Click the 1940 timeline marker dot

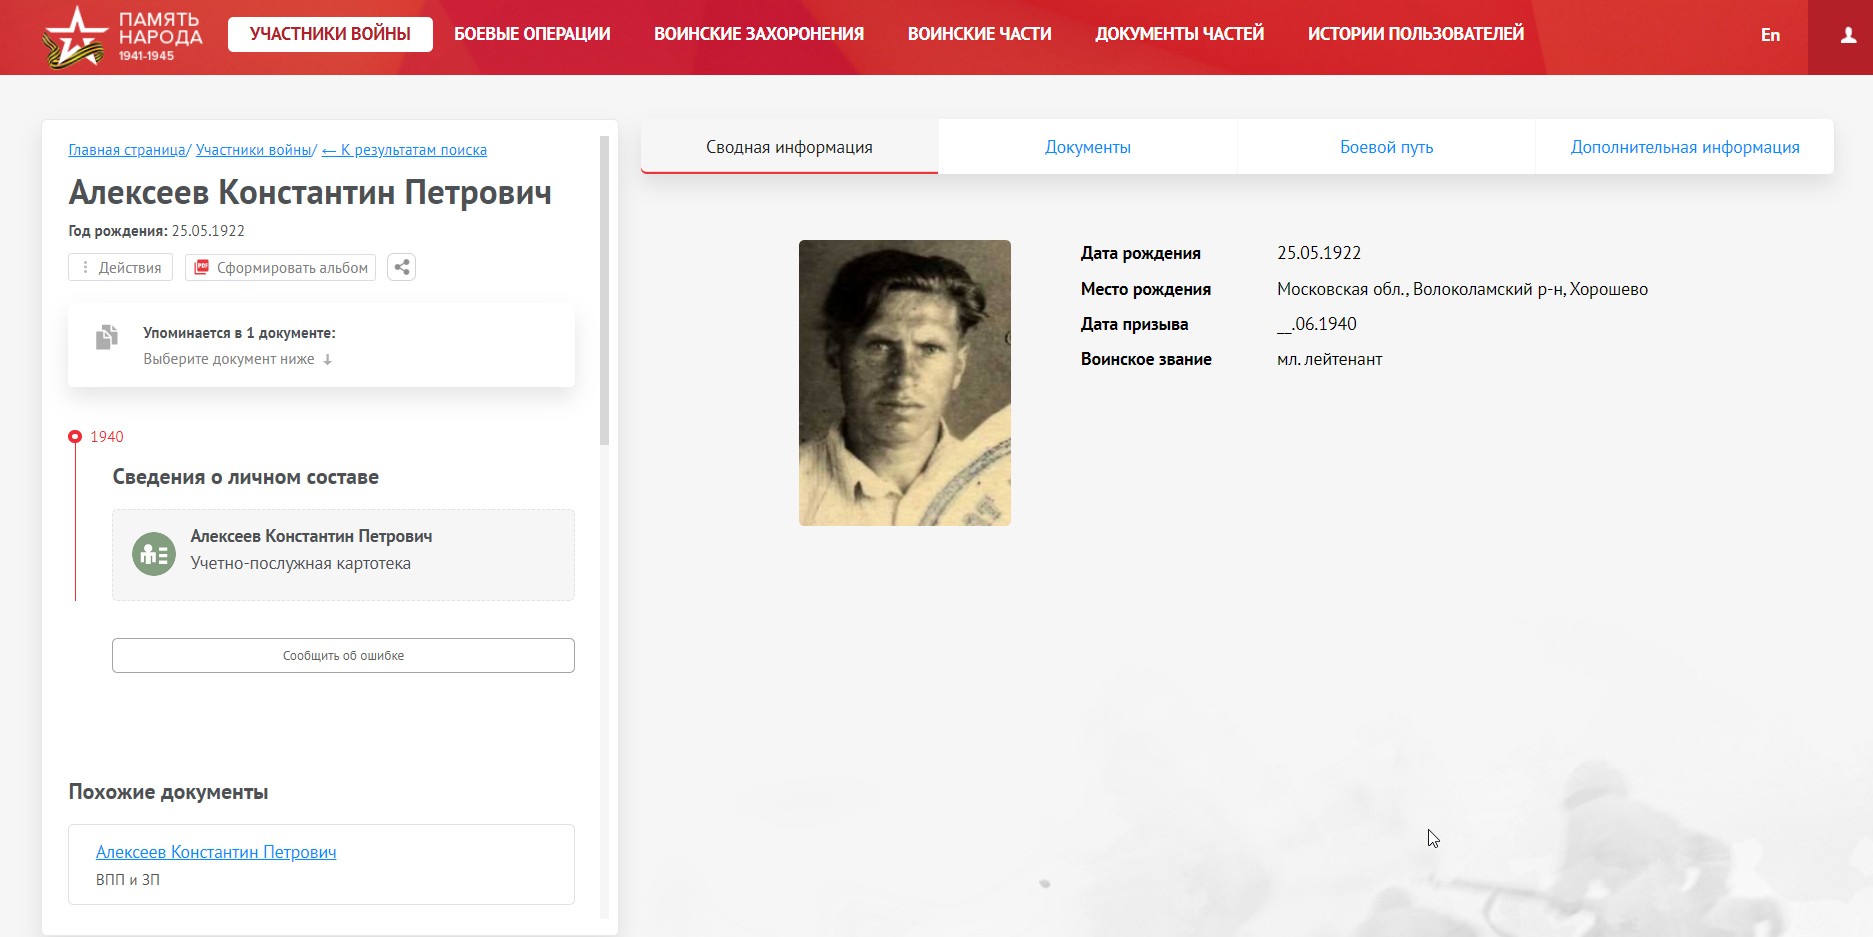coord(75,437)
